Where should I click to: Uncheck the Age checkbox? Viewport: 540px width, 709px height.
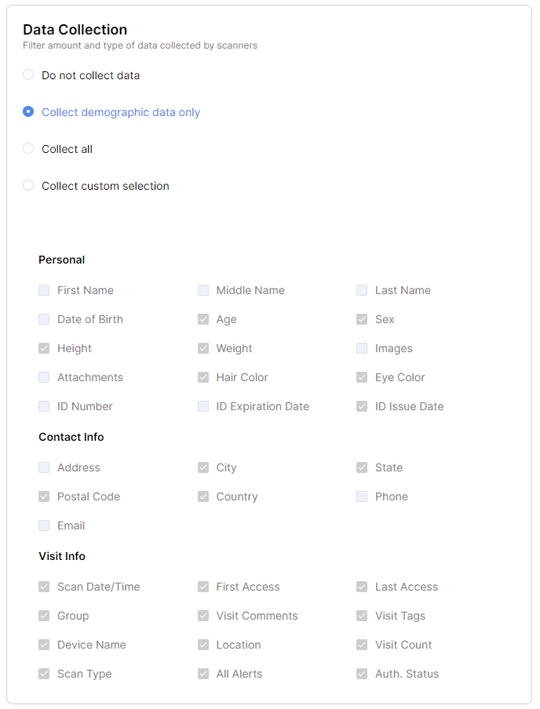pyautogui.click(x=203, y=319)
